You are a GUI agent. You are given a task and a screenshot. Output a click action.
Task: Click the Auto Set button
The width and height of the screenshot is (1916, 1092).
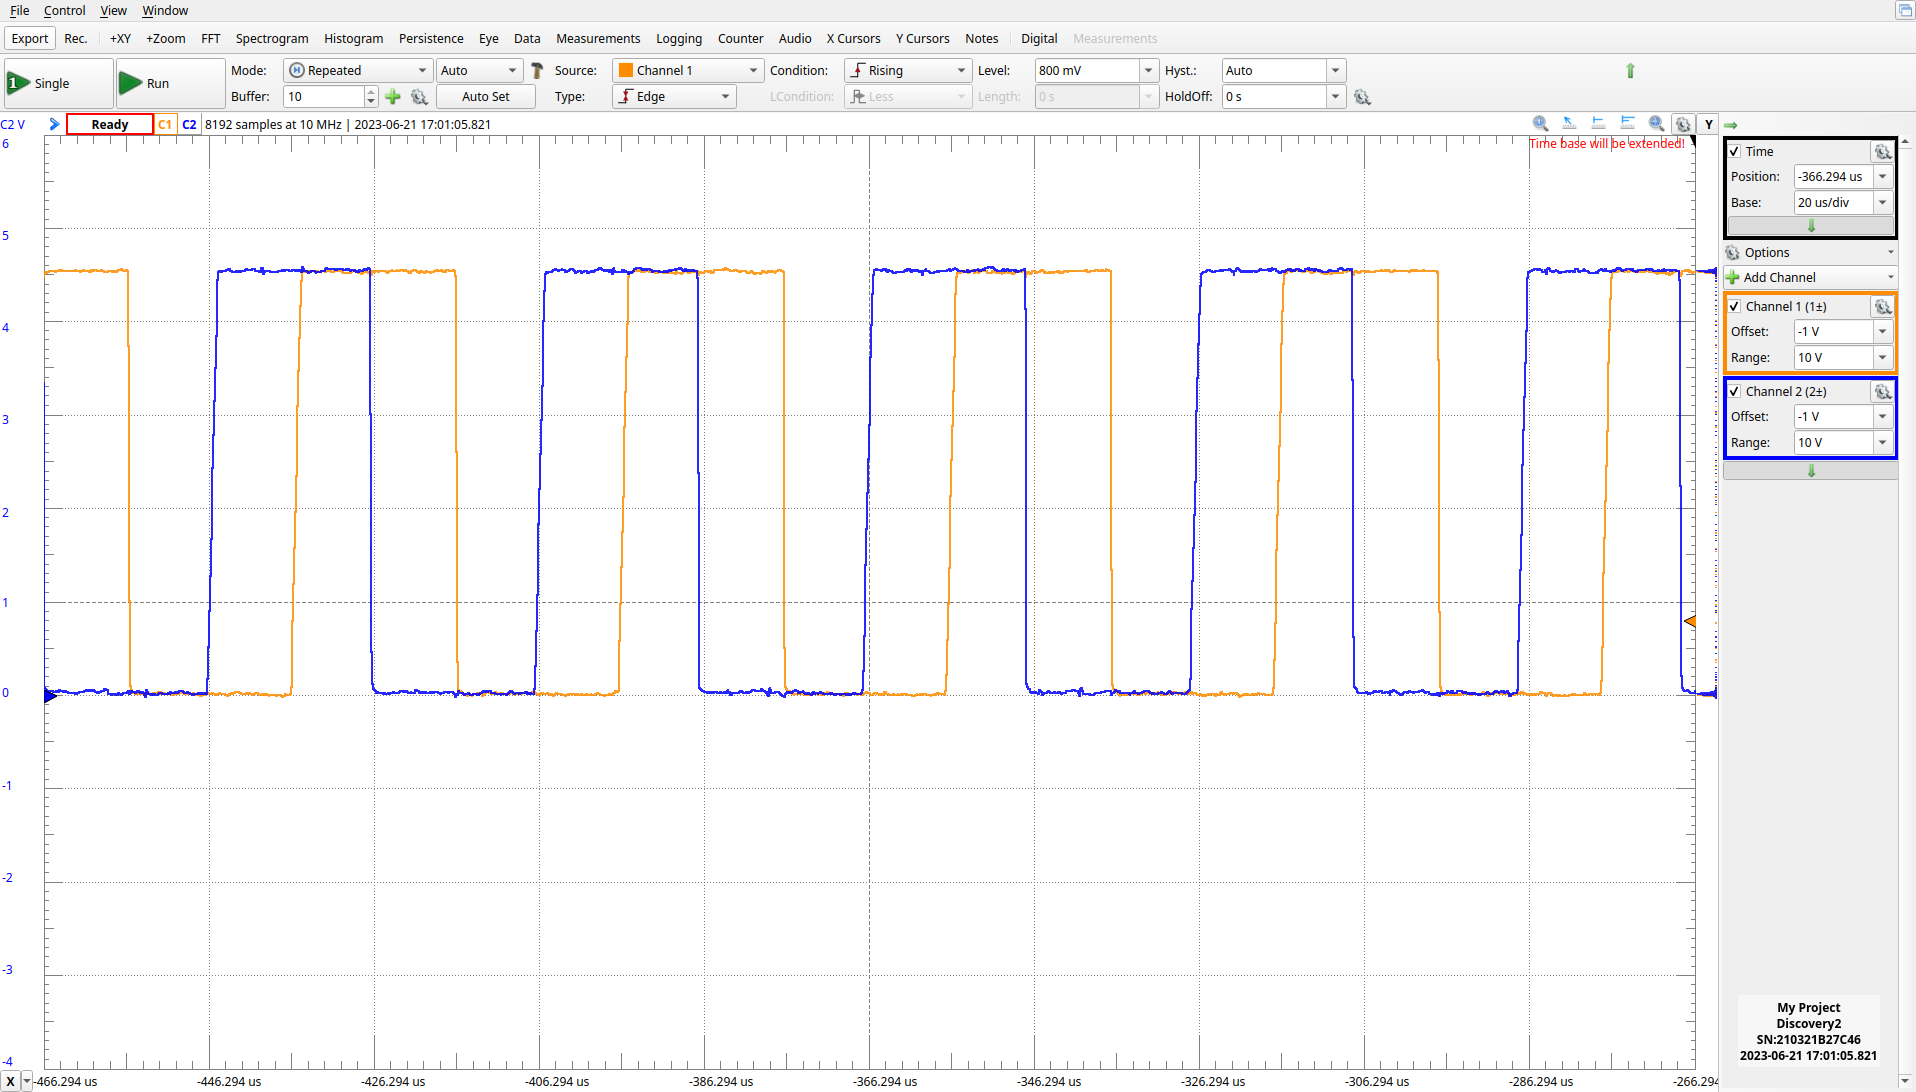[x=486, y=96]
